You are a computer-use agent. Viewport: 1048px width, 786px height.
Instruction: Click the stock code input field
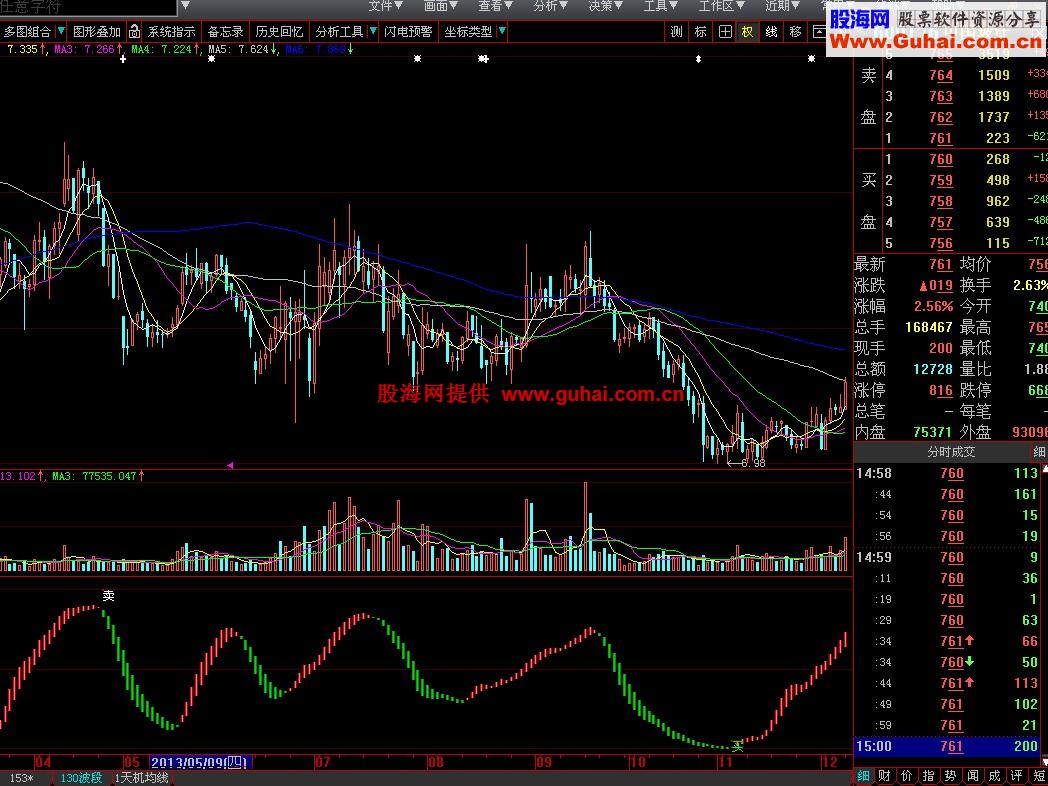coord(88,7)
